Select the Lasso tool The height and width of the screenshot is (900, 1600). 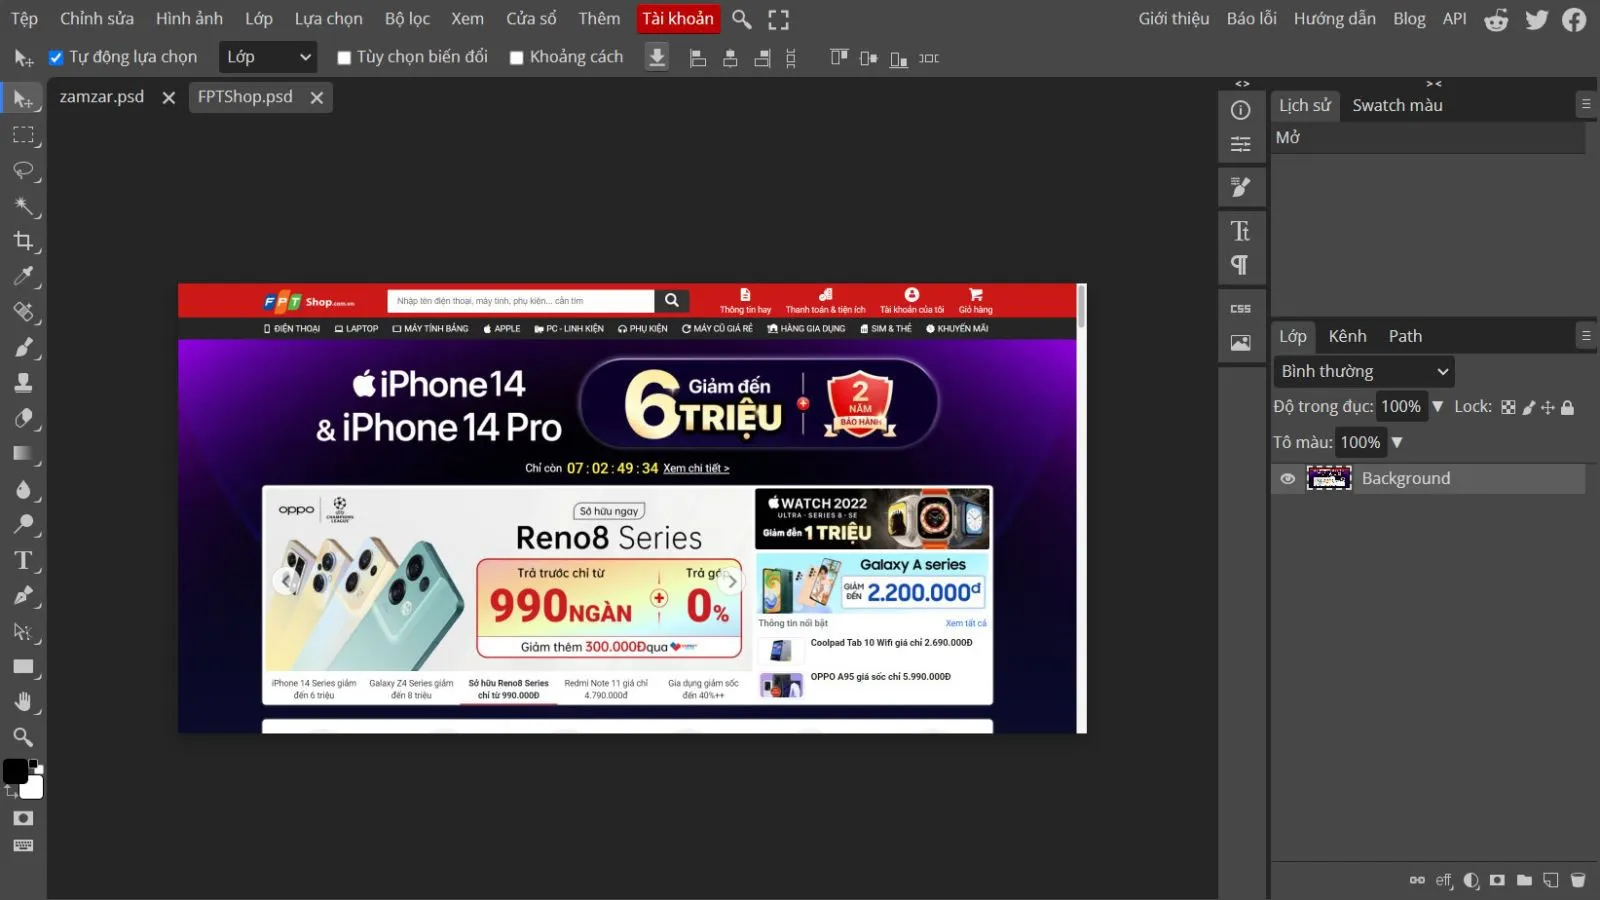click(x=23, y=170)
